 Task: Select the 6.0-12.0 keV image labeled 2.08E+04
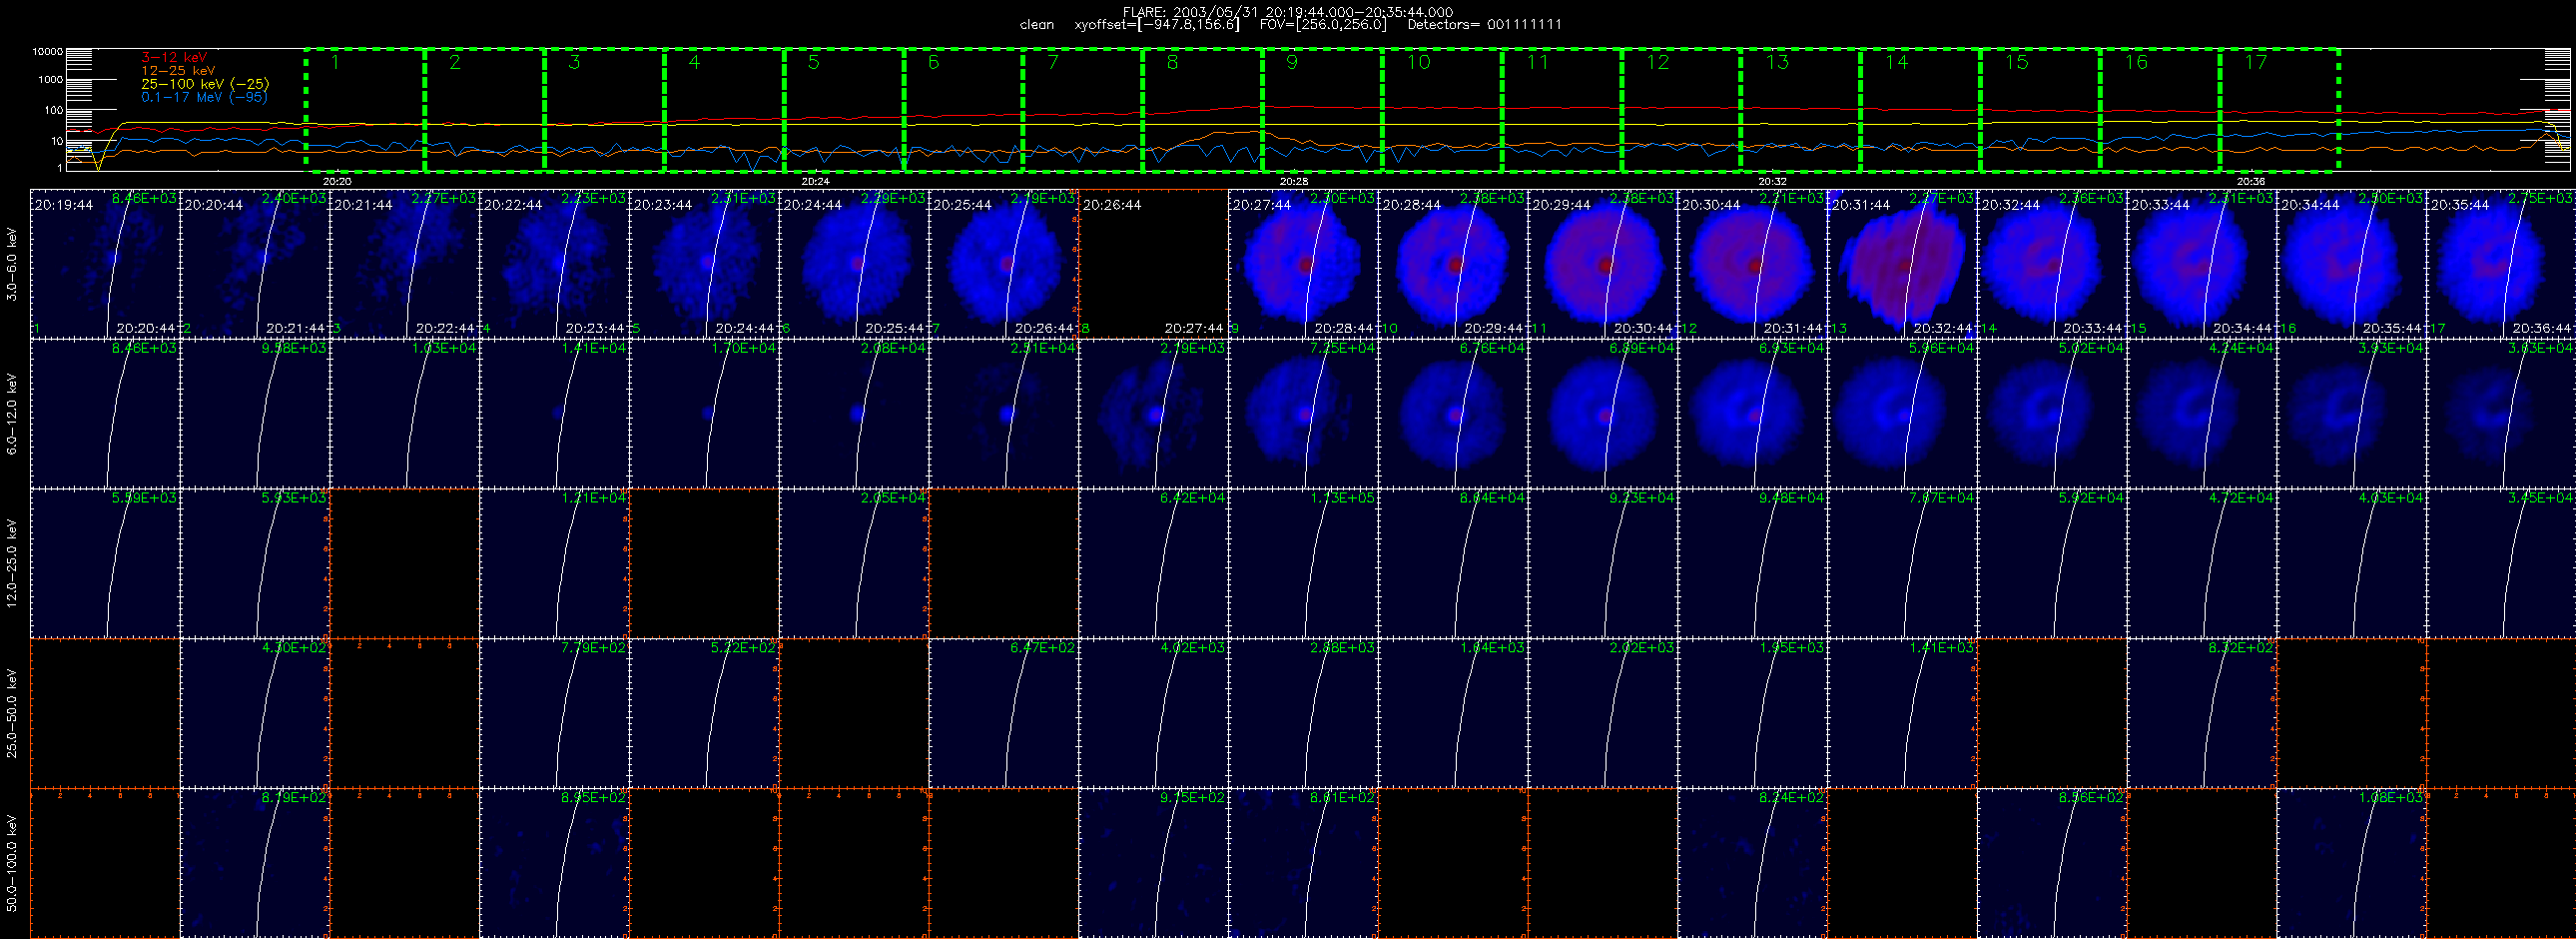(854, 413)
